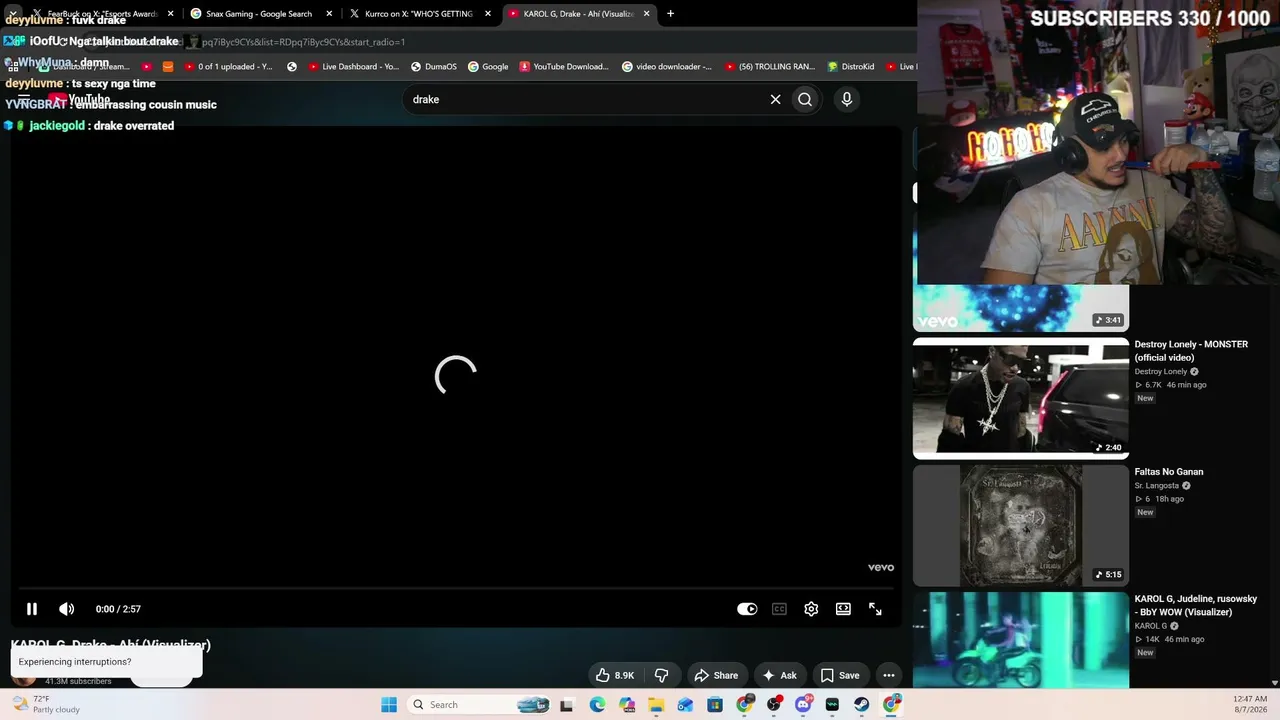The width and height of the screenshot is (1280, 720).
Task: Open the first Chrome icon on taskbar
Action: [x=744, y=705]
